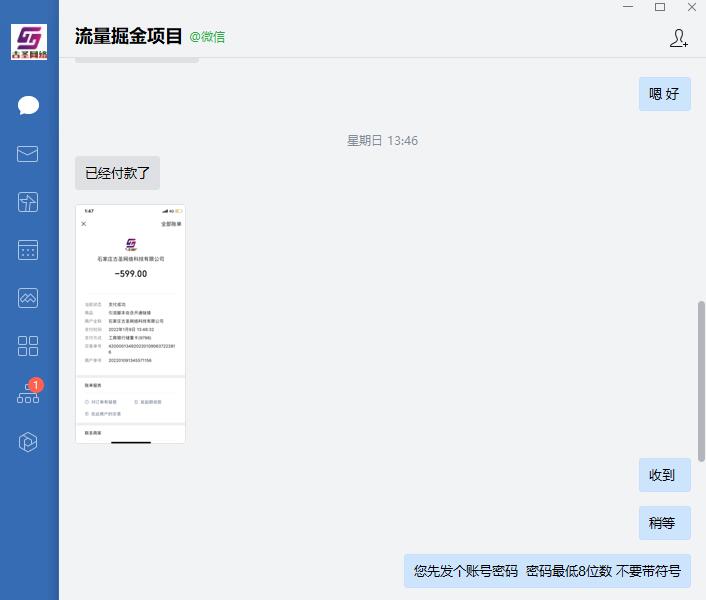Click the green @微信 label
The width and height of the screenshot is (706, 600).
[x=207, y=37]
